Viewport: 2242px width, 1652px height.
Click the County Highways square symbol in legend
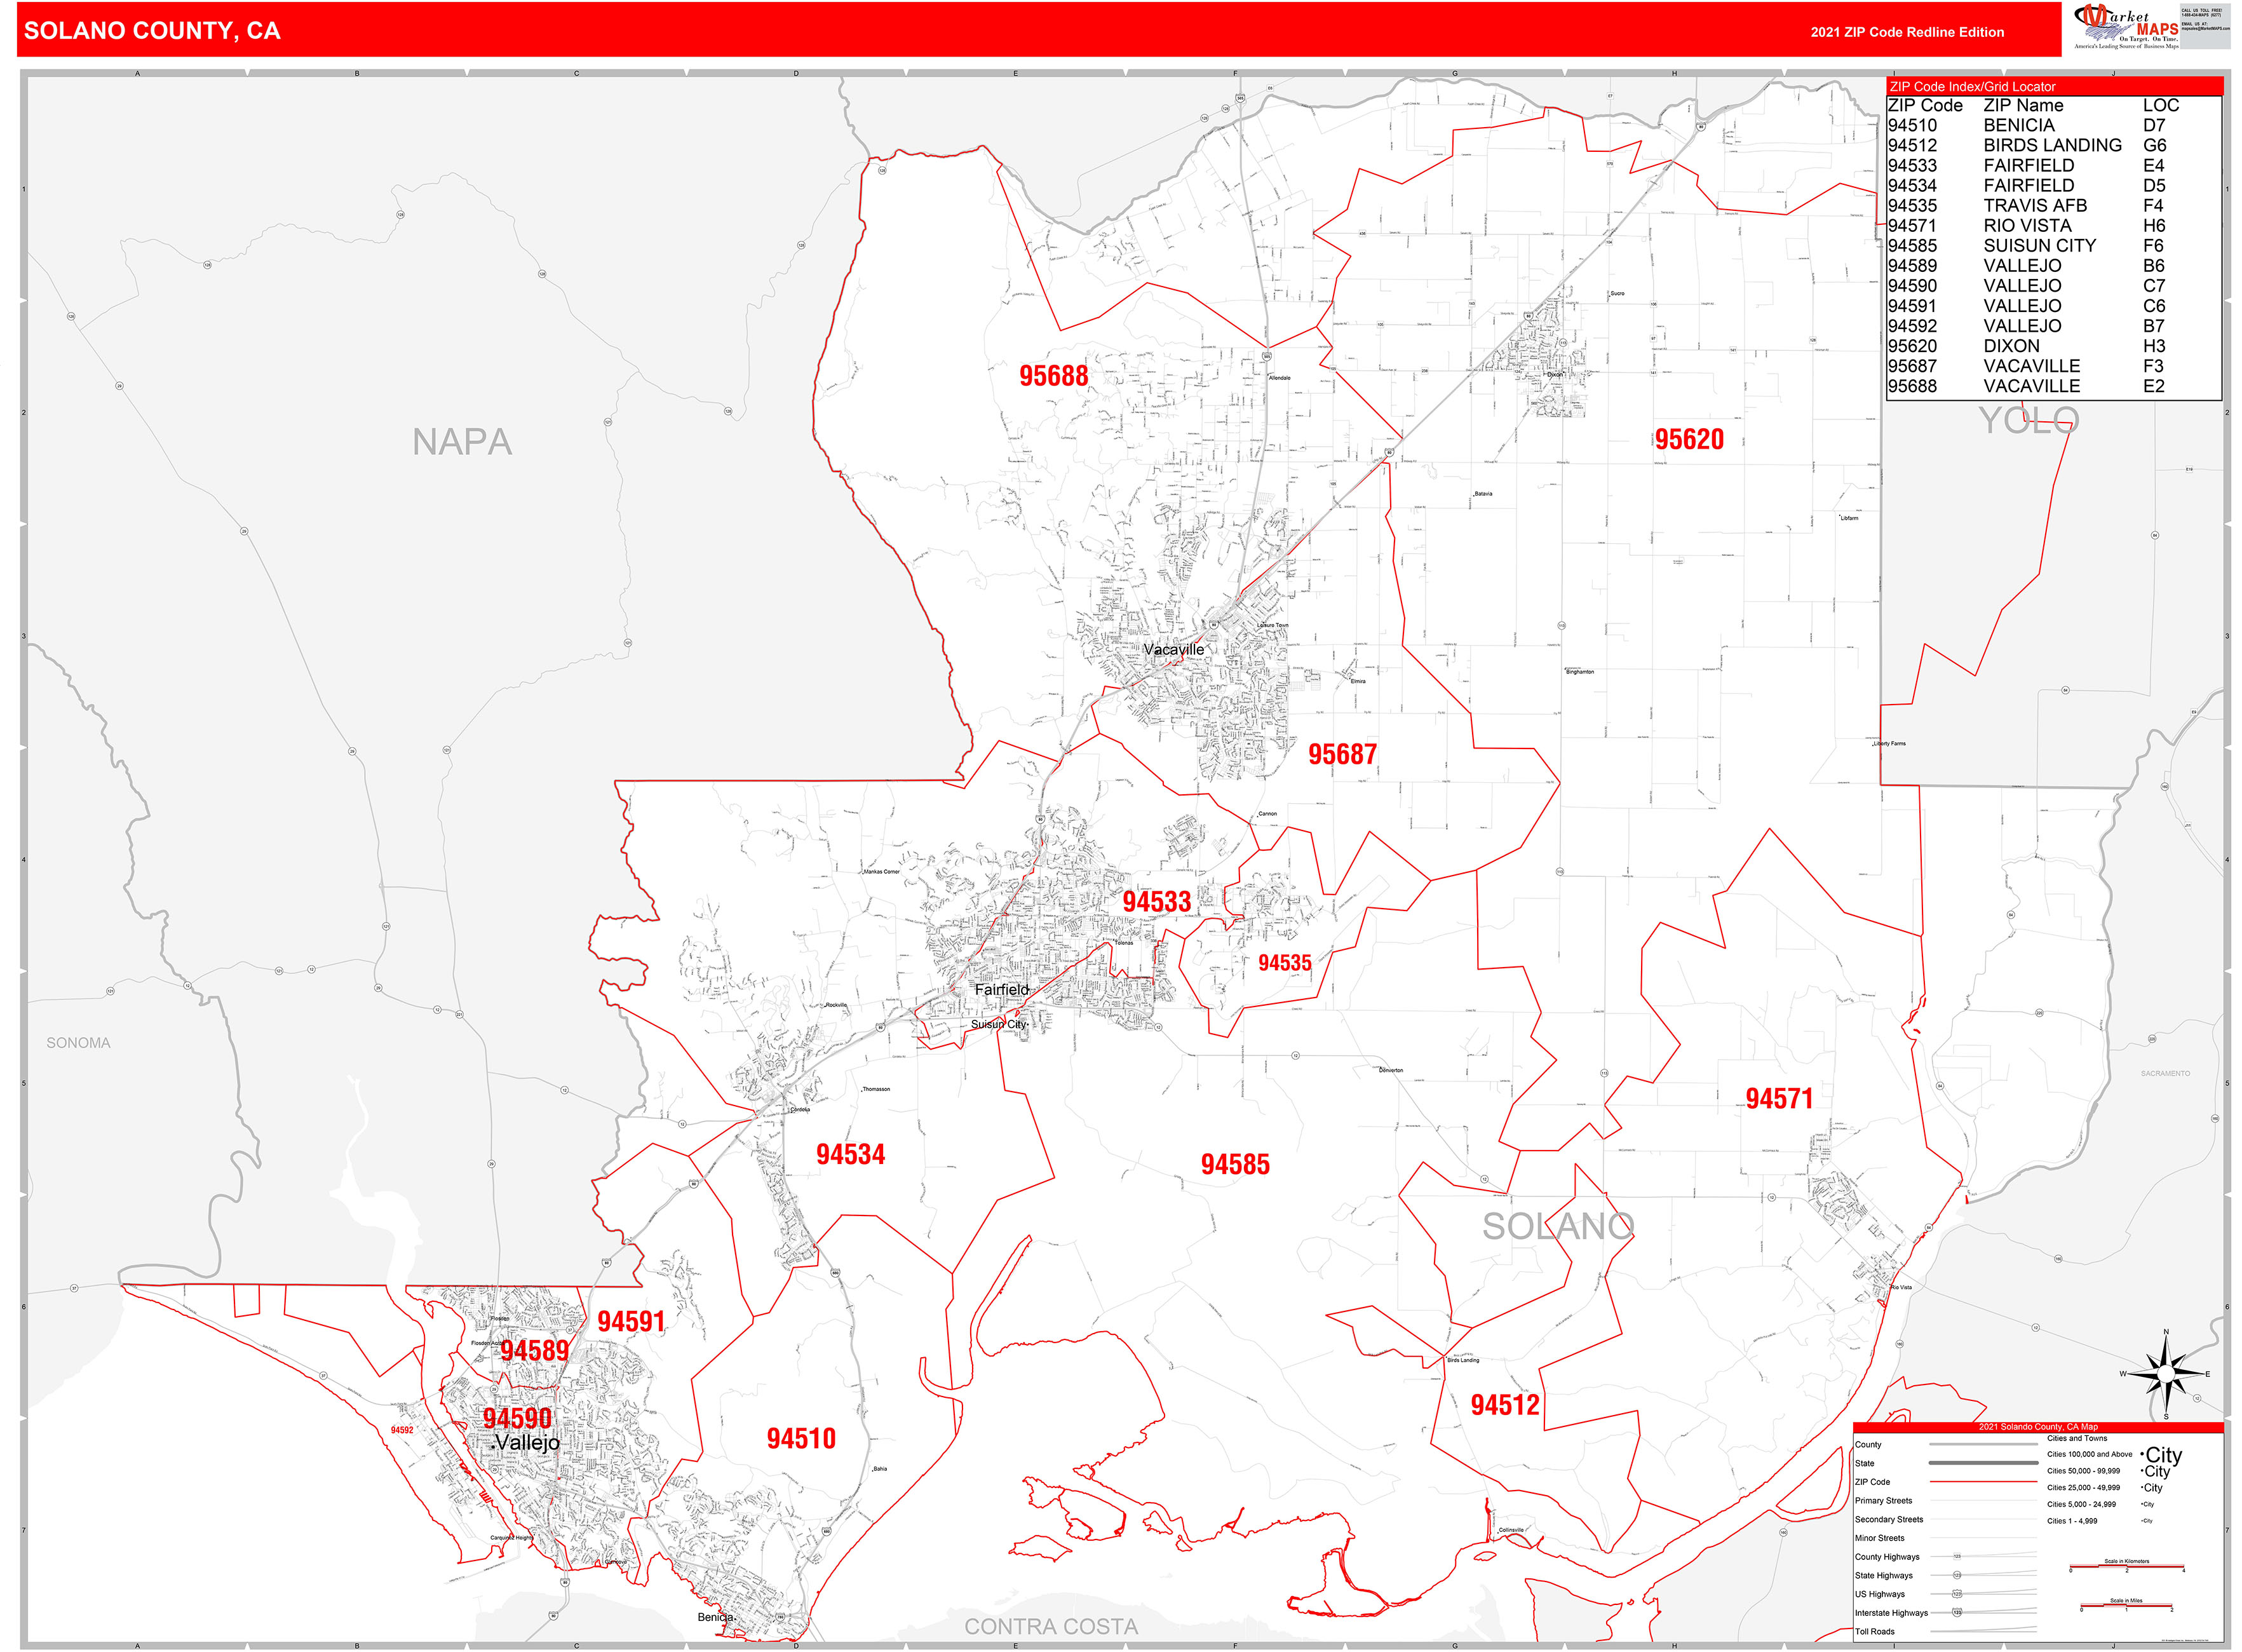(x=1957, y=1557)
